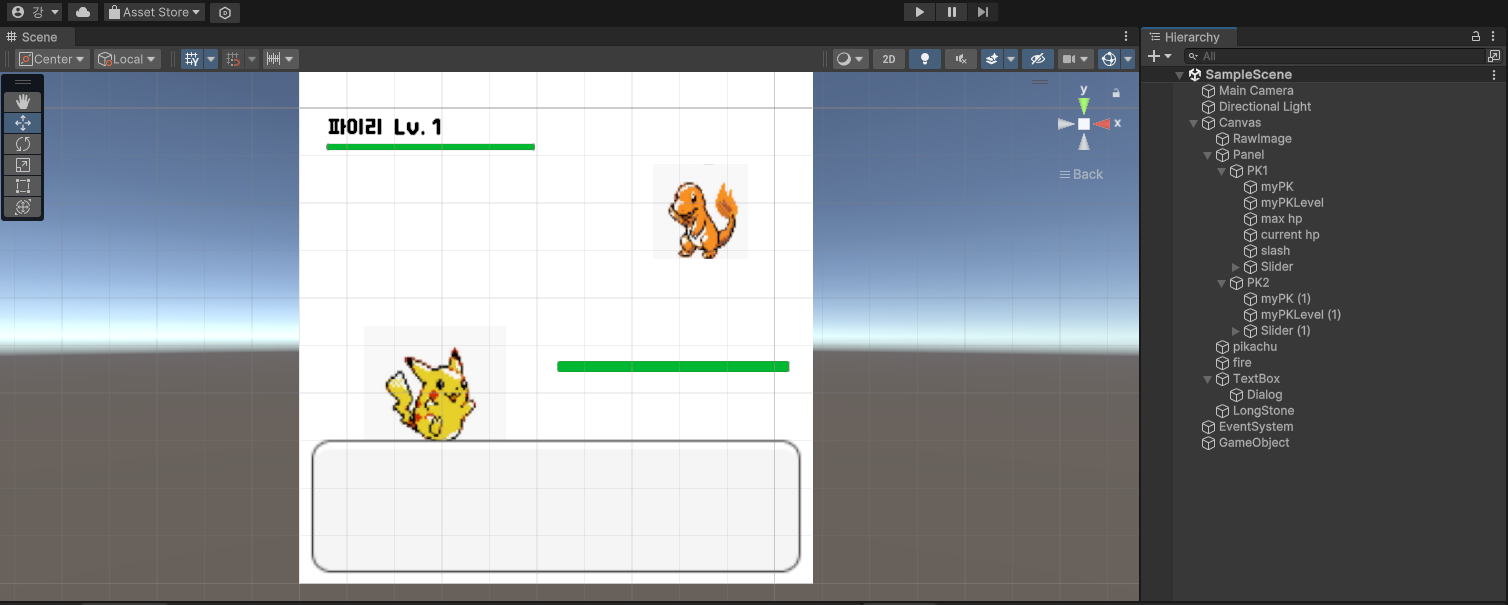Screen dimensions: 1508x605
Task: Open the grid visibility options arrow
Action: click(211, 59)
